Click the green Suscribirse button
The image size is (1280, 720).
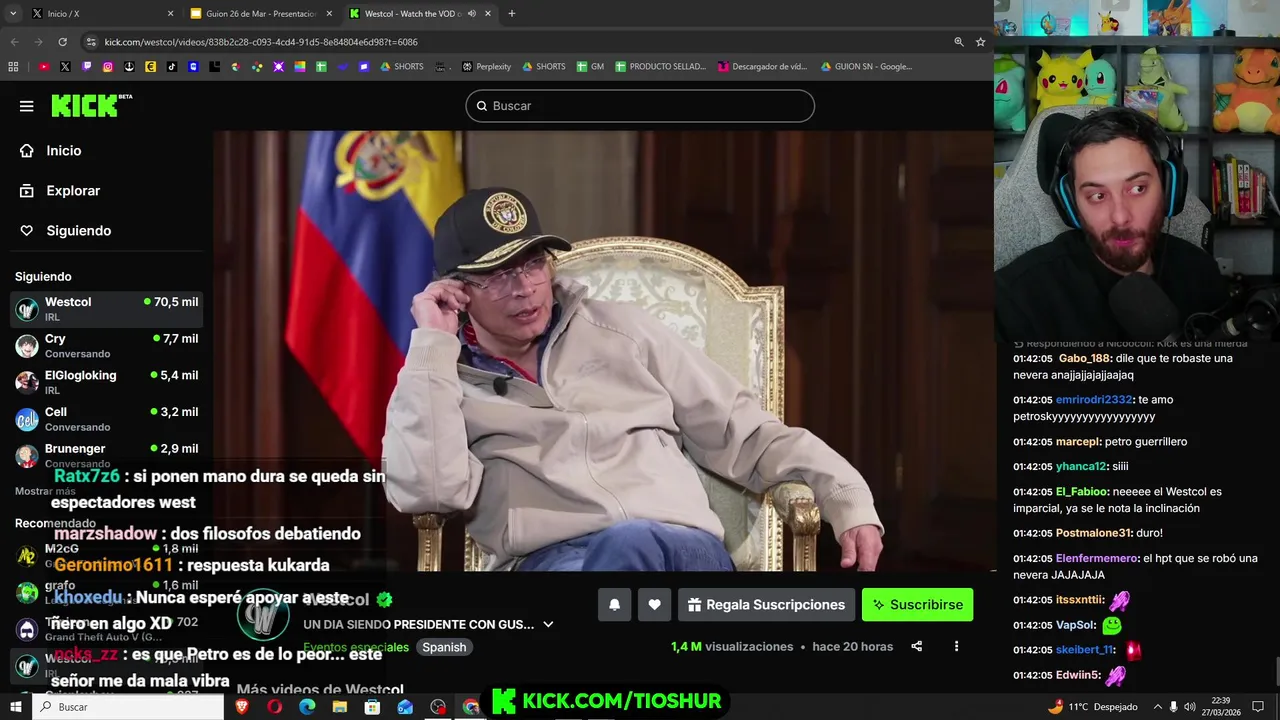click(x=917, y=604)
